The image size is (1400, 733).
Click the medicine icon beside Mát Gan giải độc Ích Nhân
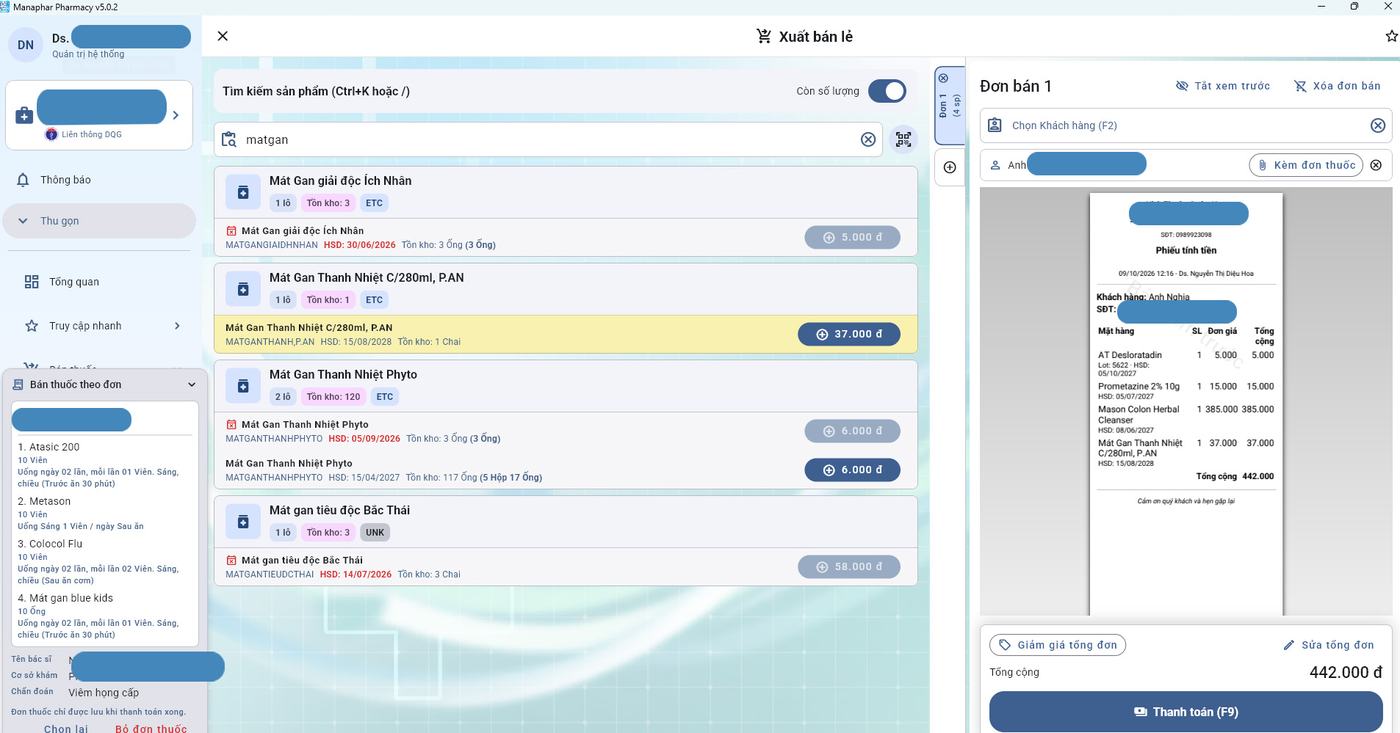pos(243,192)
